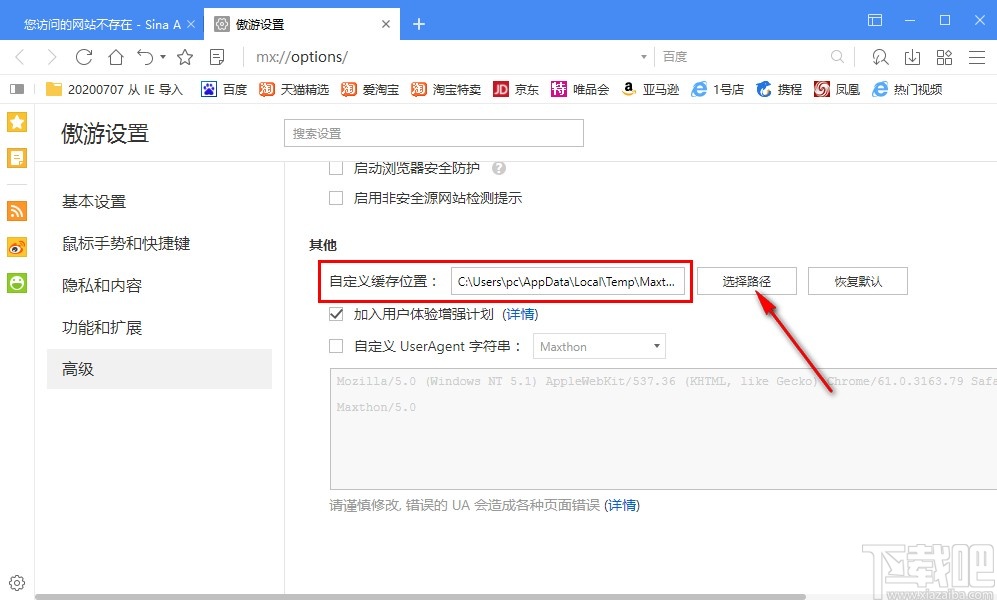Open the 唯品会 bookmark
Viewport: 997px width, 600px height.
tap(580, 90)
